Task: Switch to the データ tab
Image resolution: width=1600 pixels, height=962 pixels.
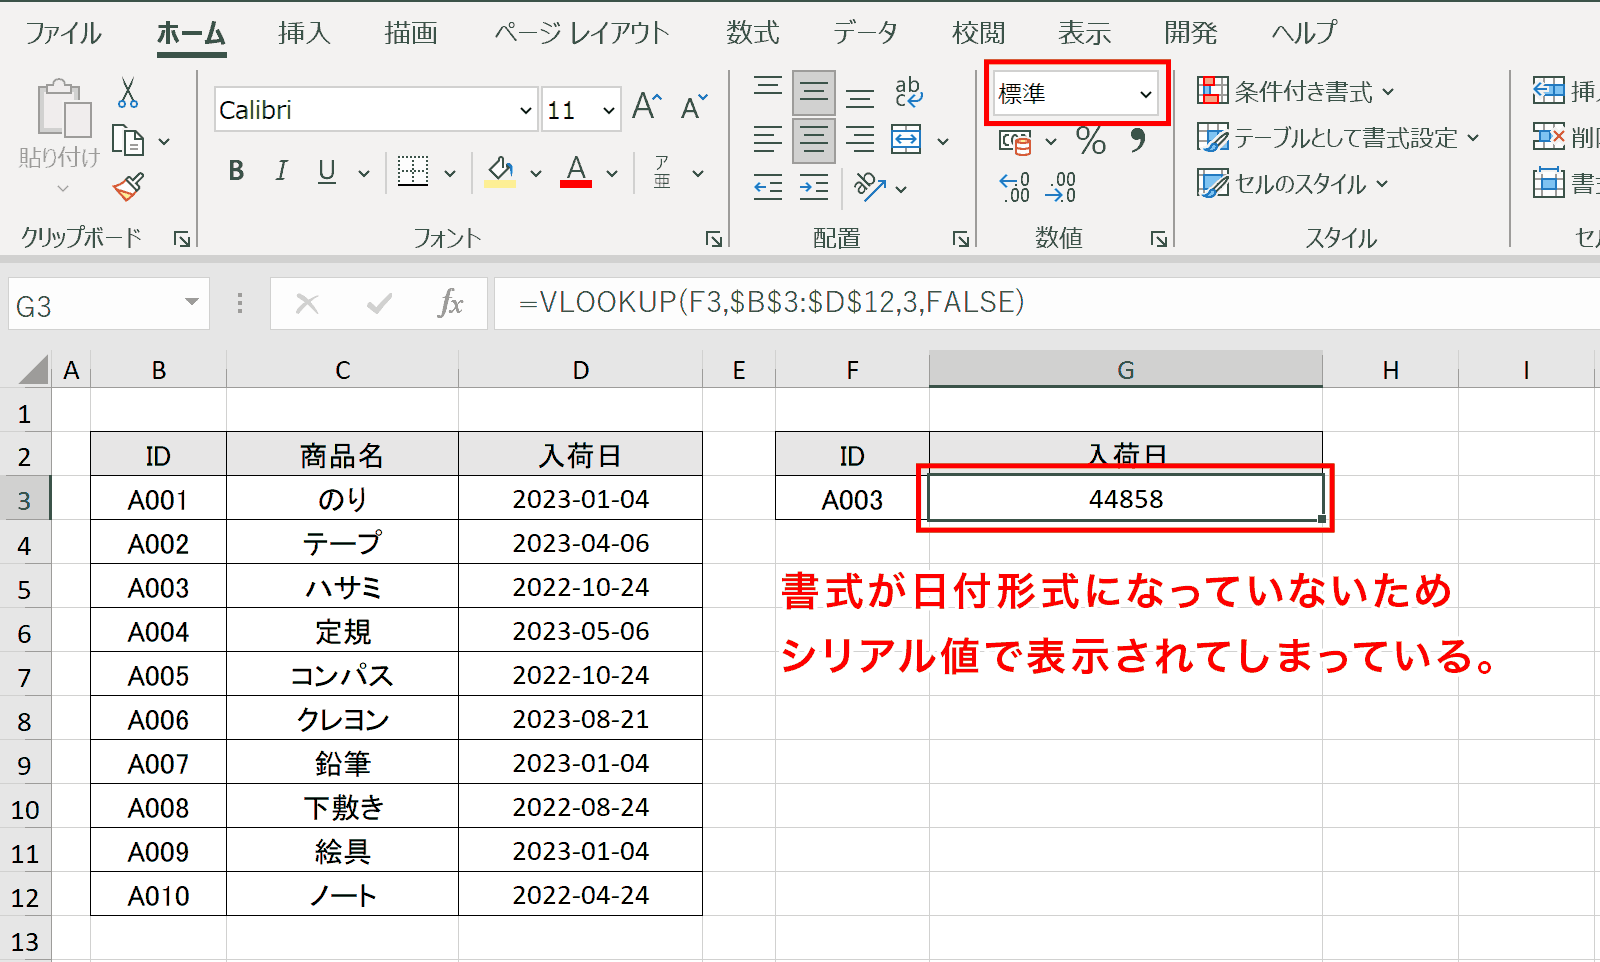Action: [x=865, y=33]
